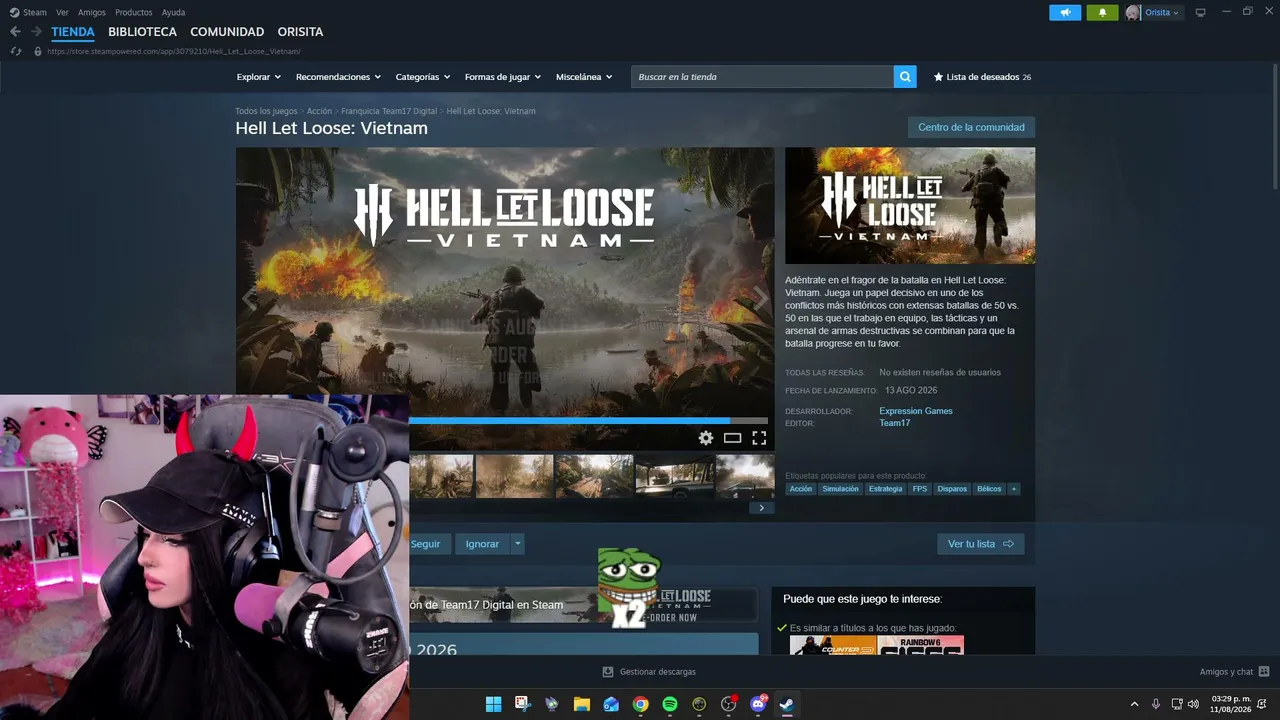1280x720 pixels.
Task: Select the Estrategia tag
Action: 885,489
